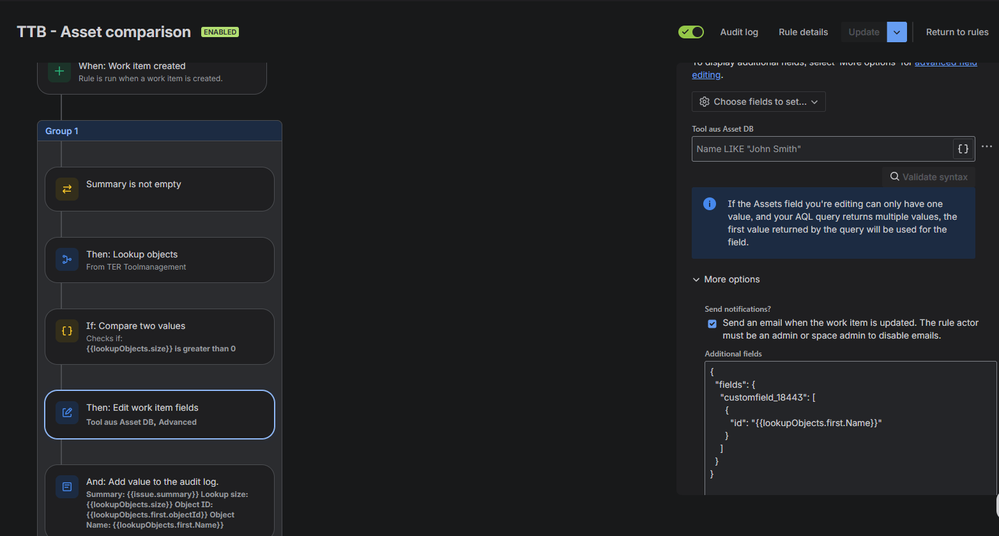Collapse the More options section
This screenshot has width=999, height=536.
coord(726,280)
